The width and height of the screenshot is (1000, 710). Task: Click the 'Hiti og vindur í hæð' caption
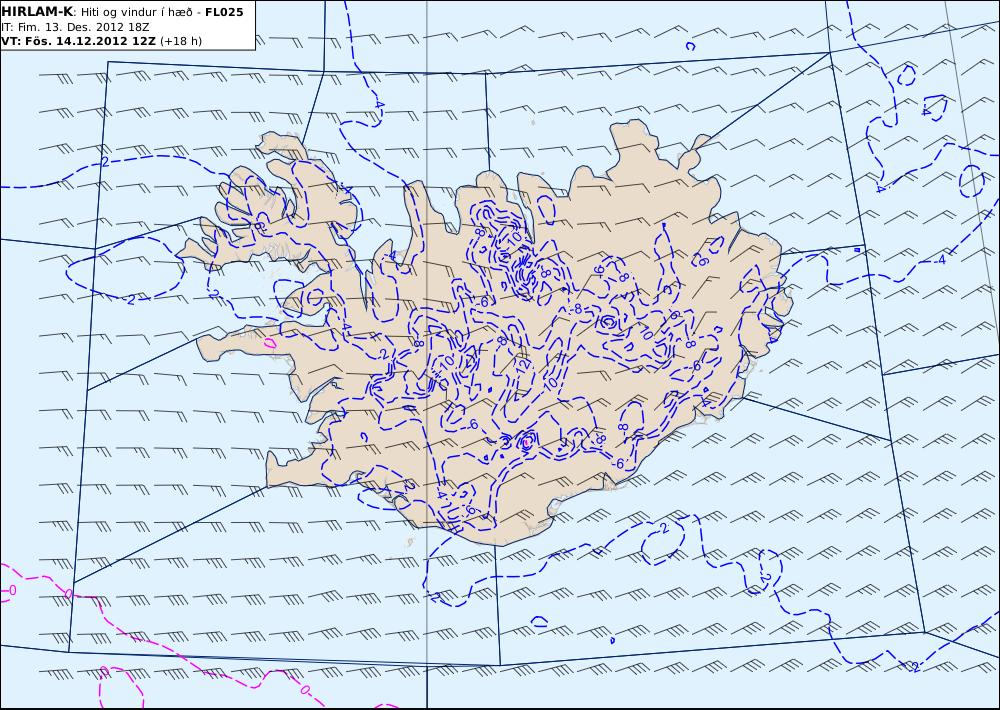[134, 13]
